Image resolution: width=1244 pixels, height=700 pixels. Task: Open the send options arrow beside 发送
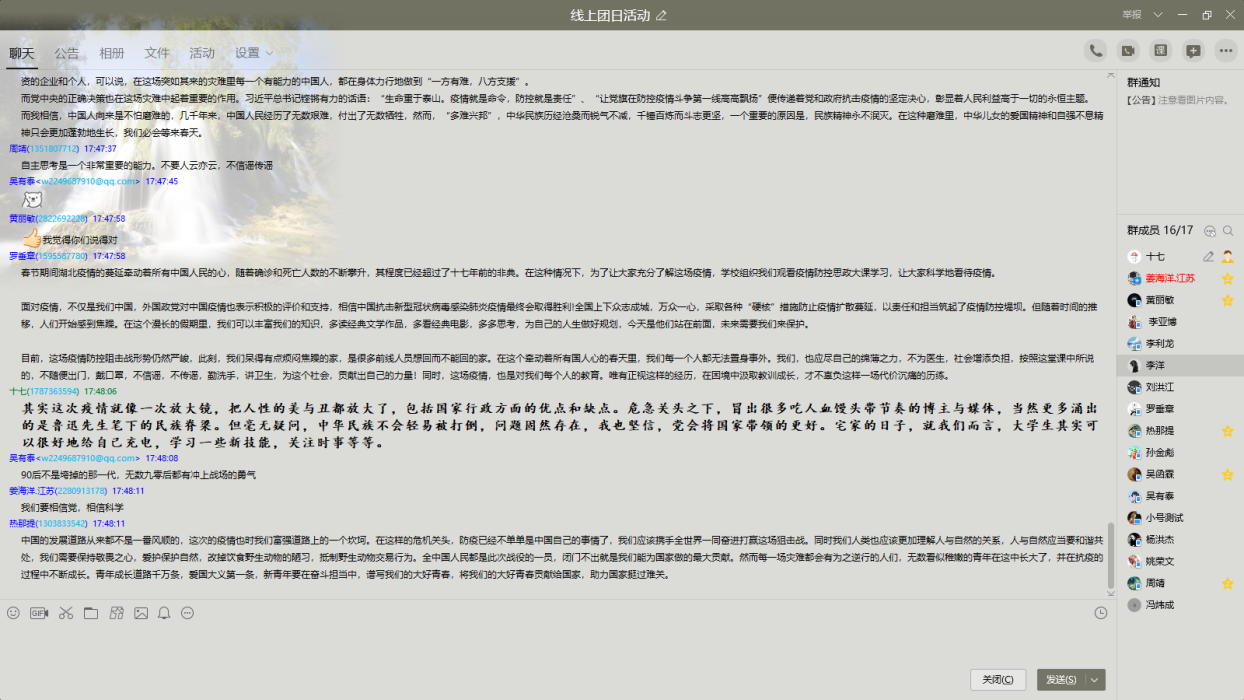1095,680
